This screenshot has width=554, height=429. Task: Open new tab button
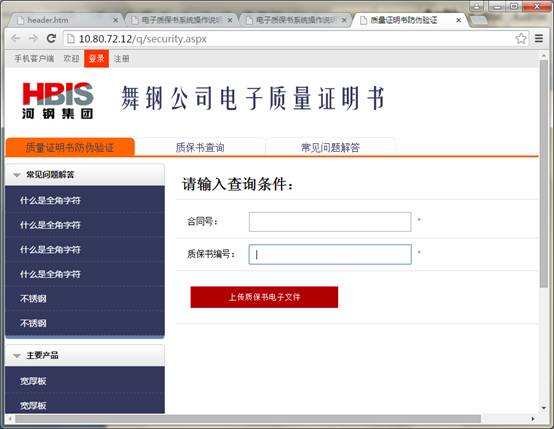pyautogui.click(x=479, y=20)
